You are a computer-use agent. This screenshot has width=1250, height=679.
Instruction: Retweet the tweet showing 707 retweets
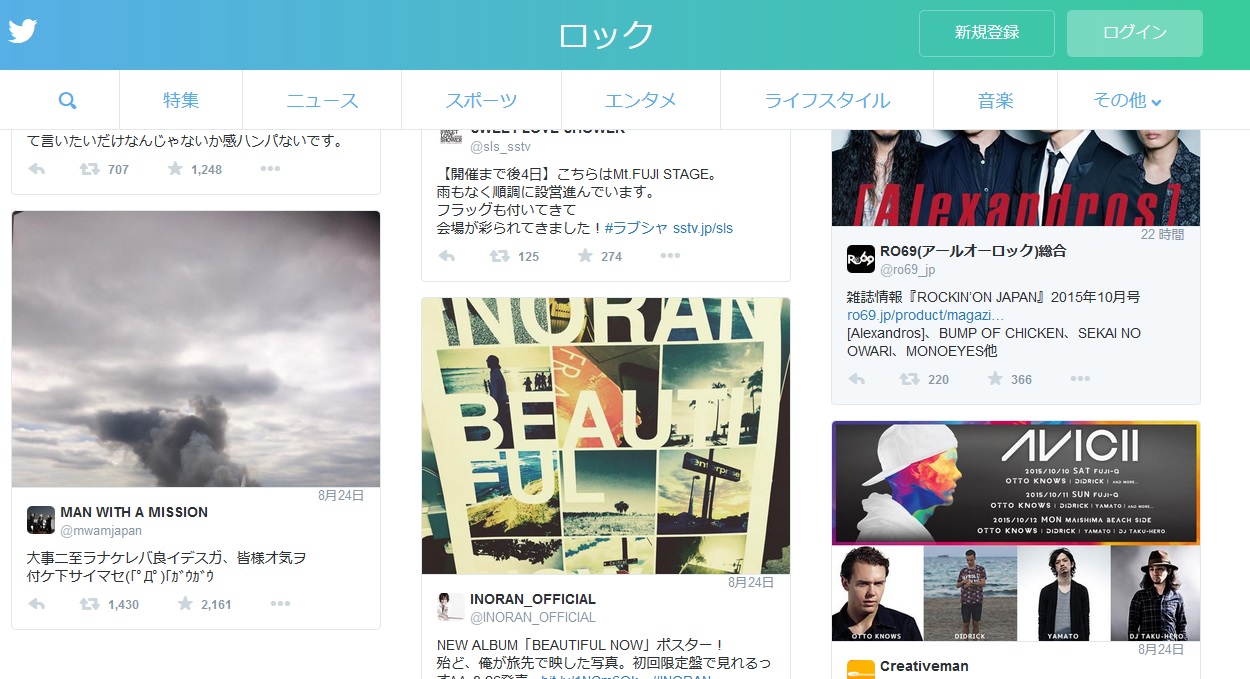point(90,169)
